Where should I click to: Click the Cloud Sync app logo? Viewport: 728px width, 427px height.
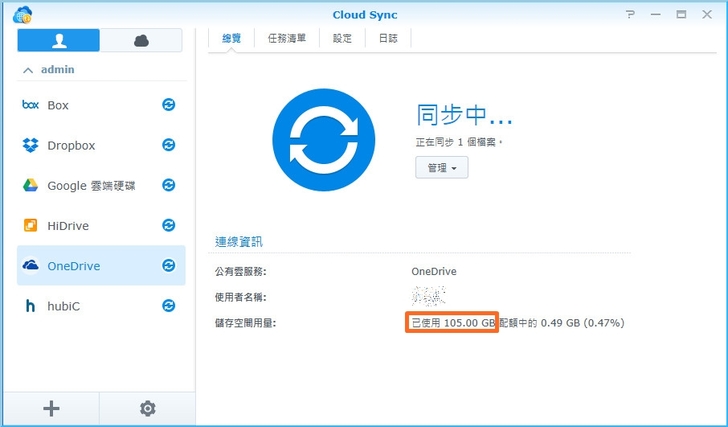point(22,14)
